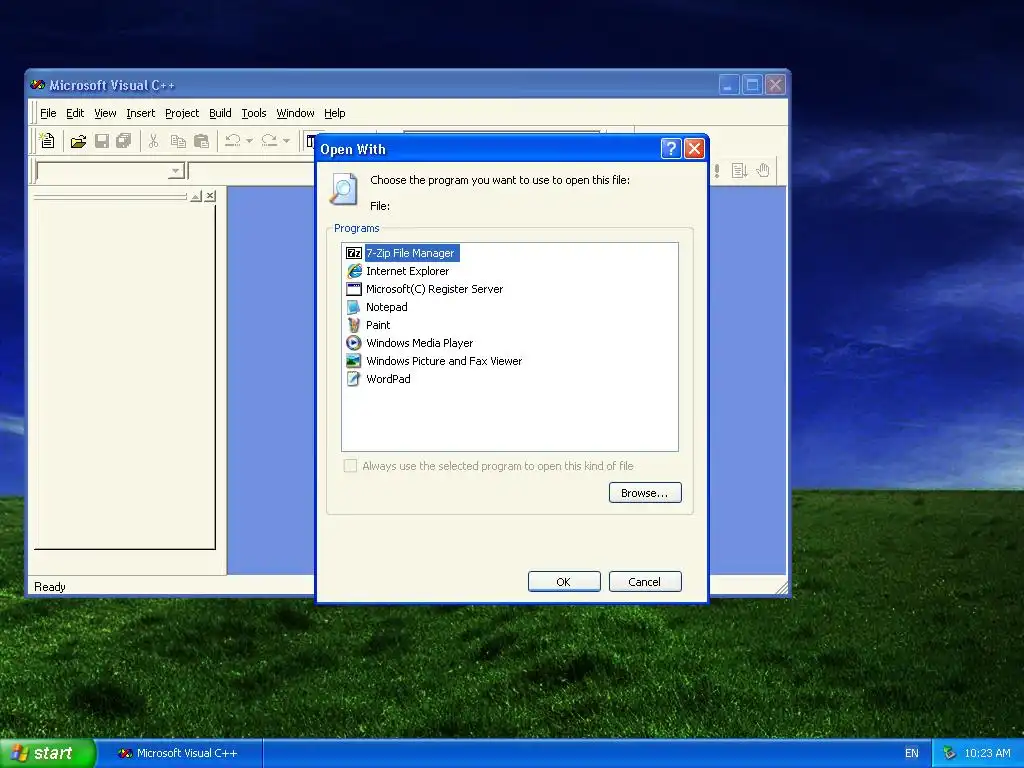Click the Notepad program icon
This screenshot has width=1024, height=768.
pyautogui.click(x=353, y=307)
